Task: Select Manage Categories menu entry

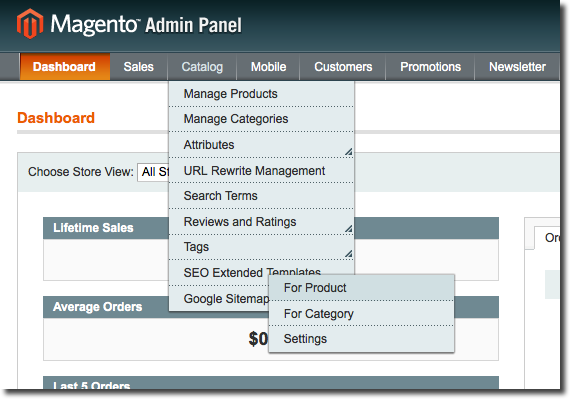Action: click(261, 119)
